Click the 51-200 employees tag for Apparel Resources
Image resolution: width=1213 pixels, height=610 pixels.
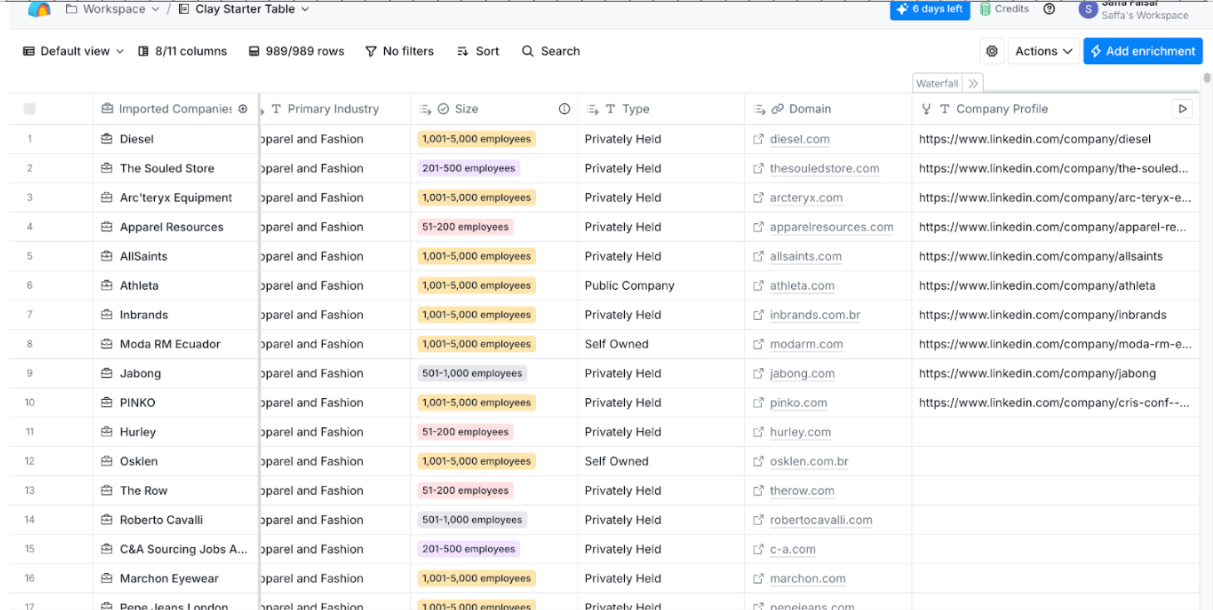click(x=466, y=227)
